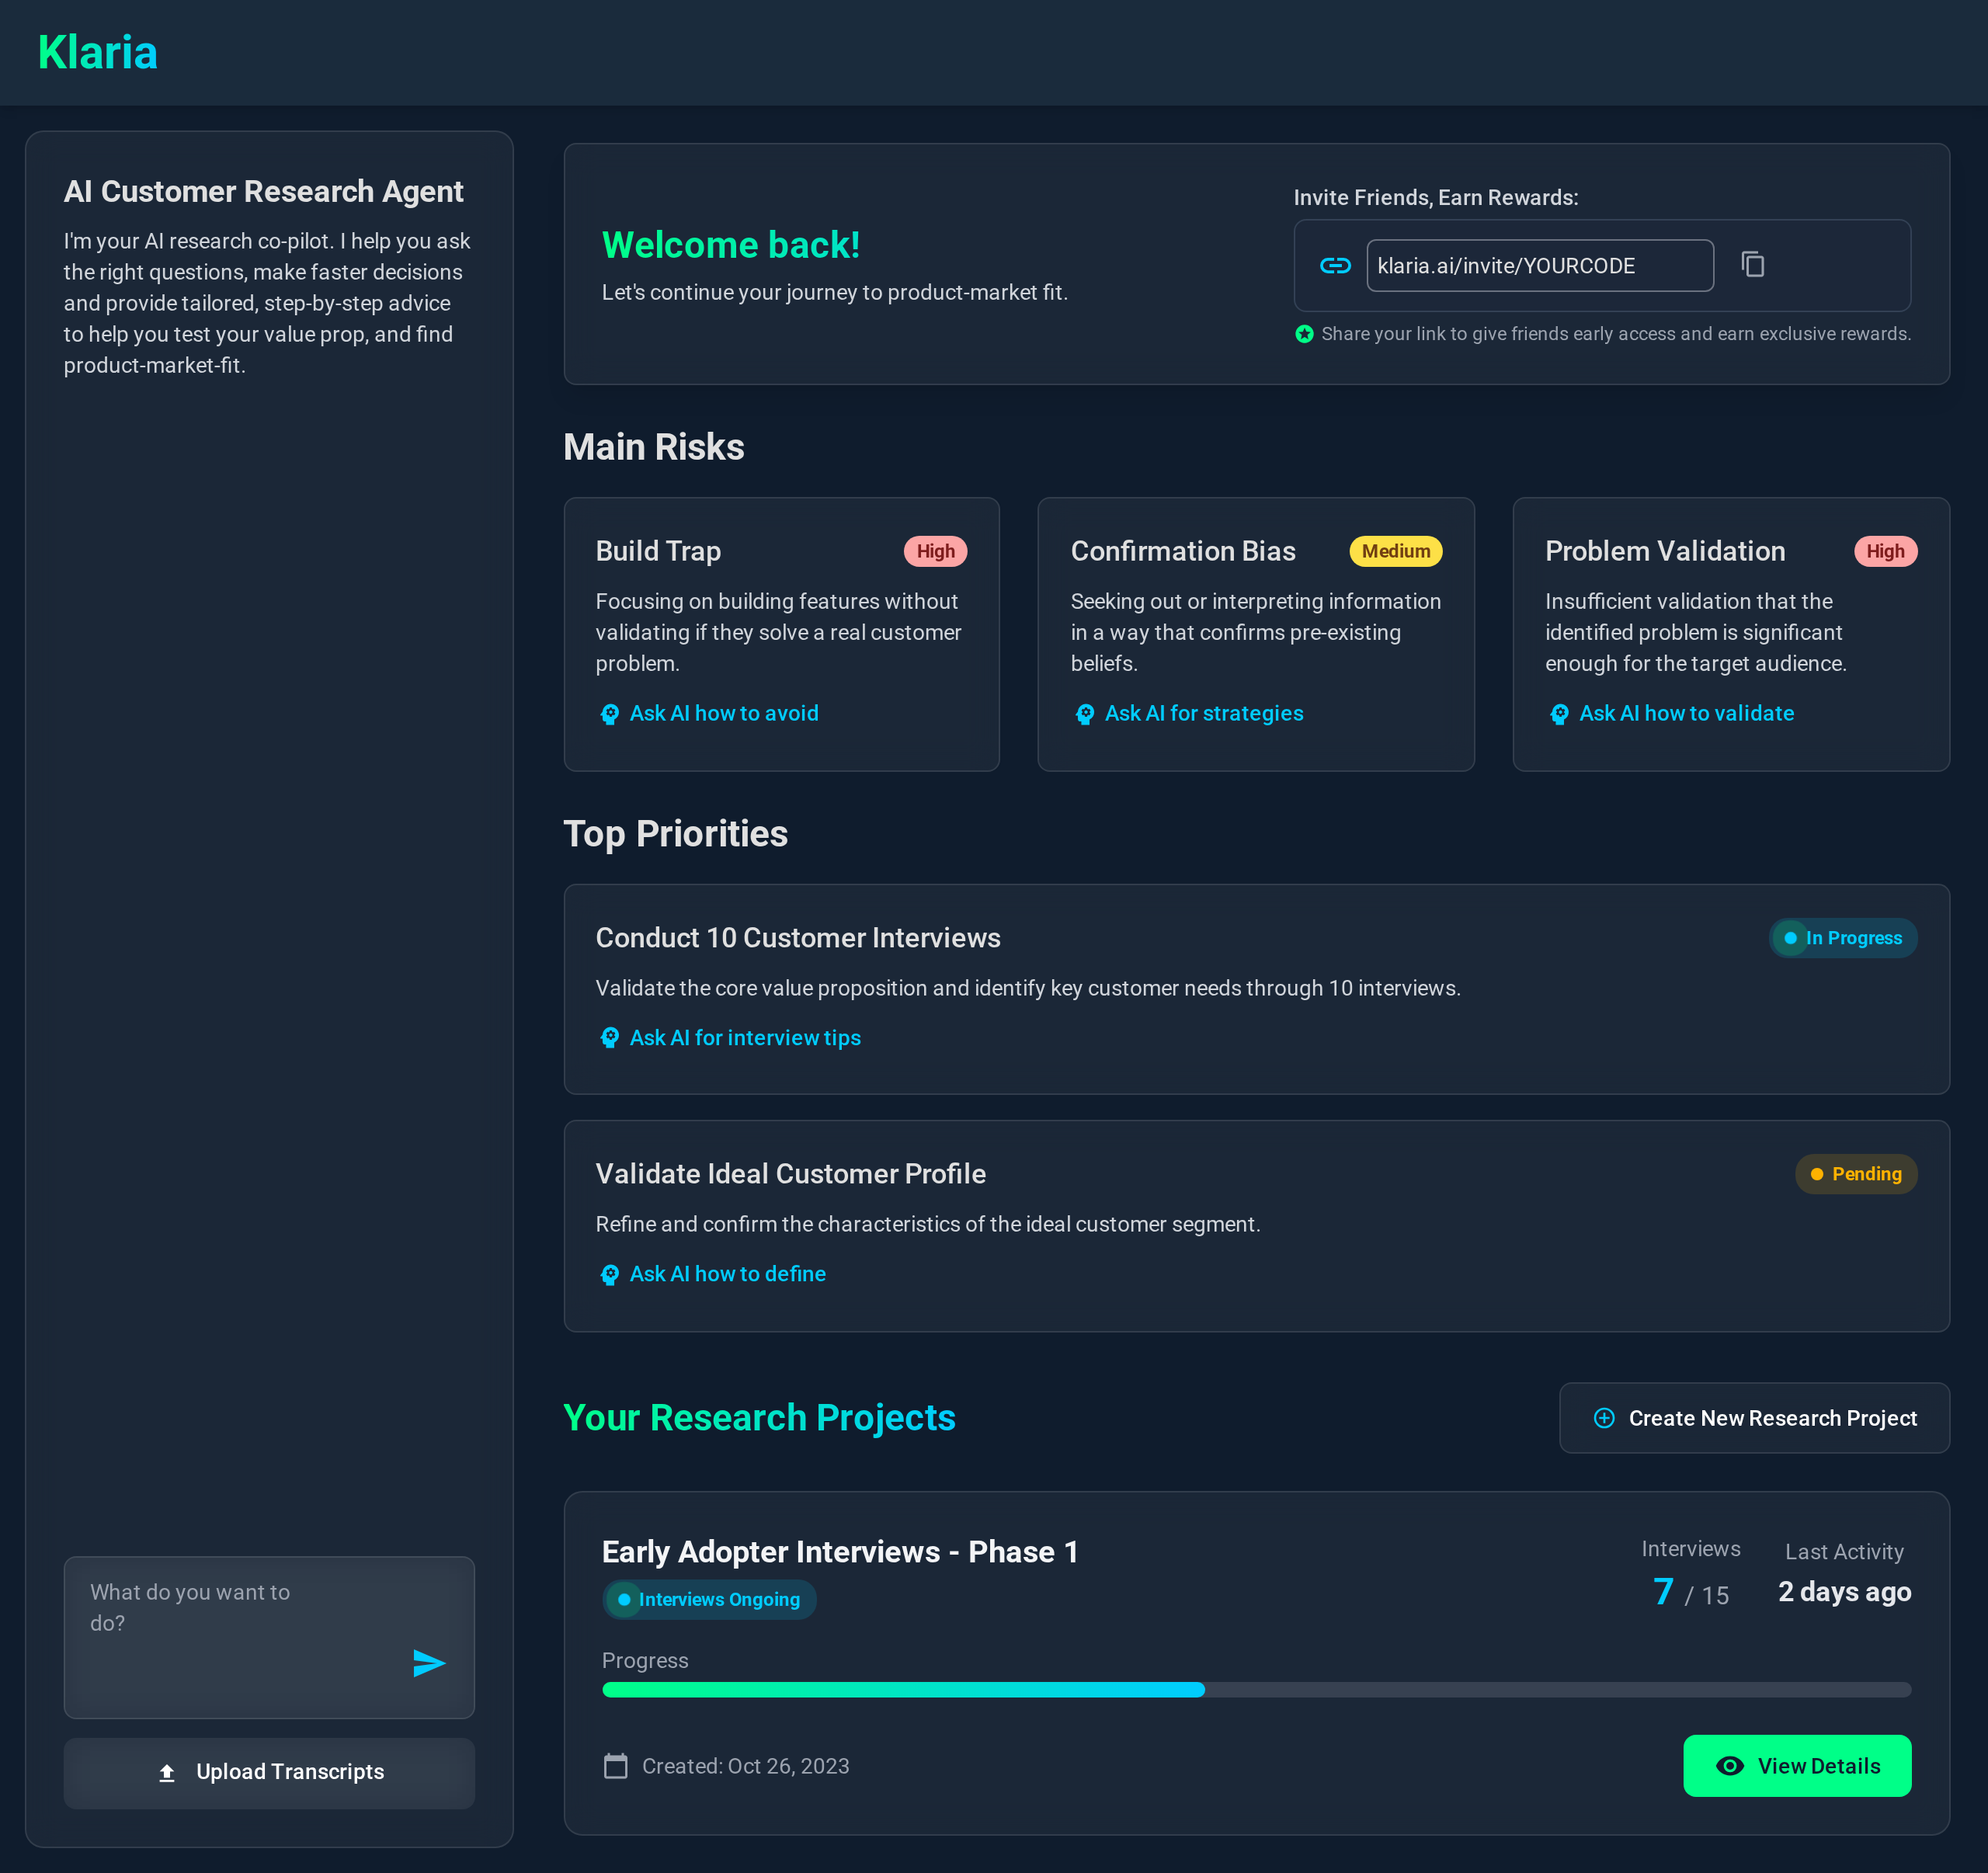Click the eye icon inside View Details
The image size is (1988, 1873).
1731,1765
